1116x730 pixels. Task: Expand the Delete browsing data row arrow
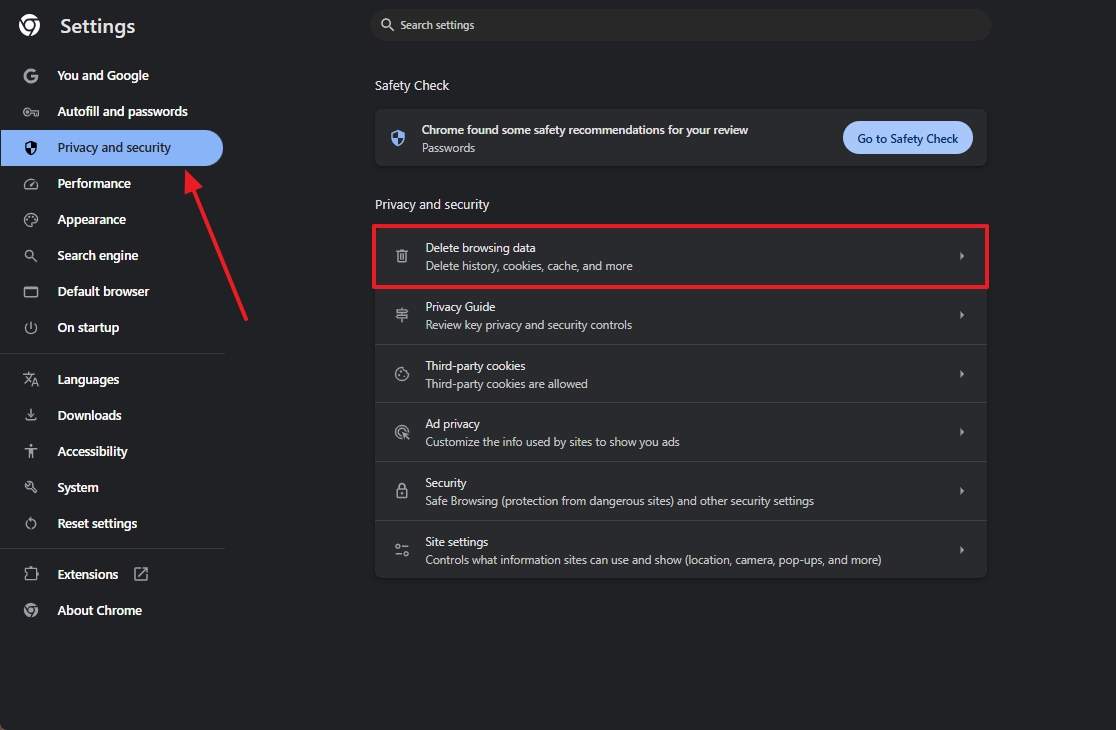pos(962,256)
